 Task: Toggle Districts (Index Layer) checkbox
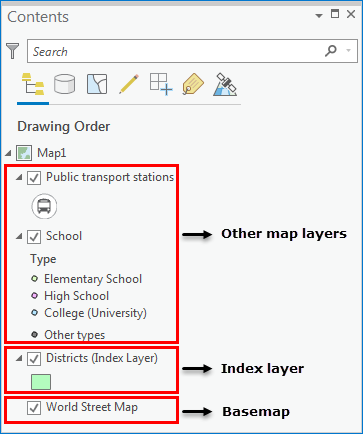point(34,359)
